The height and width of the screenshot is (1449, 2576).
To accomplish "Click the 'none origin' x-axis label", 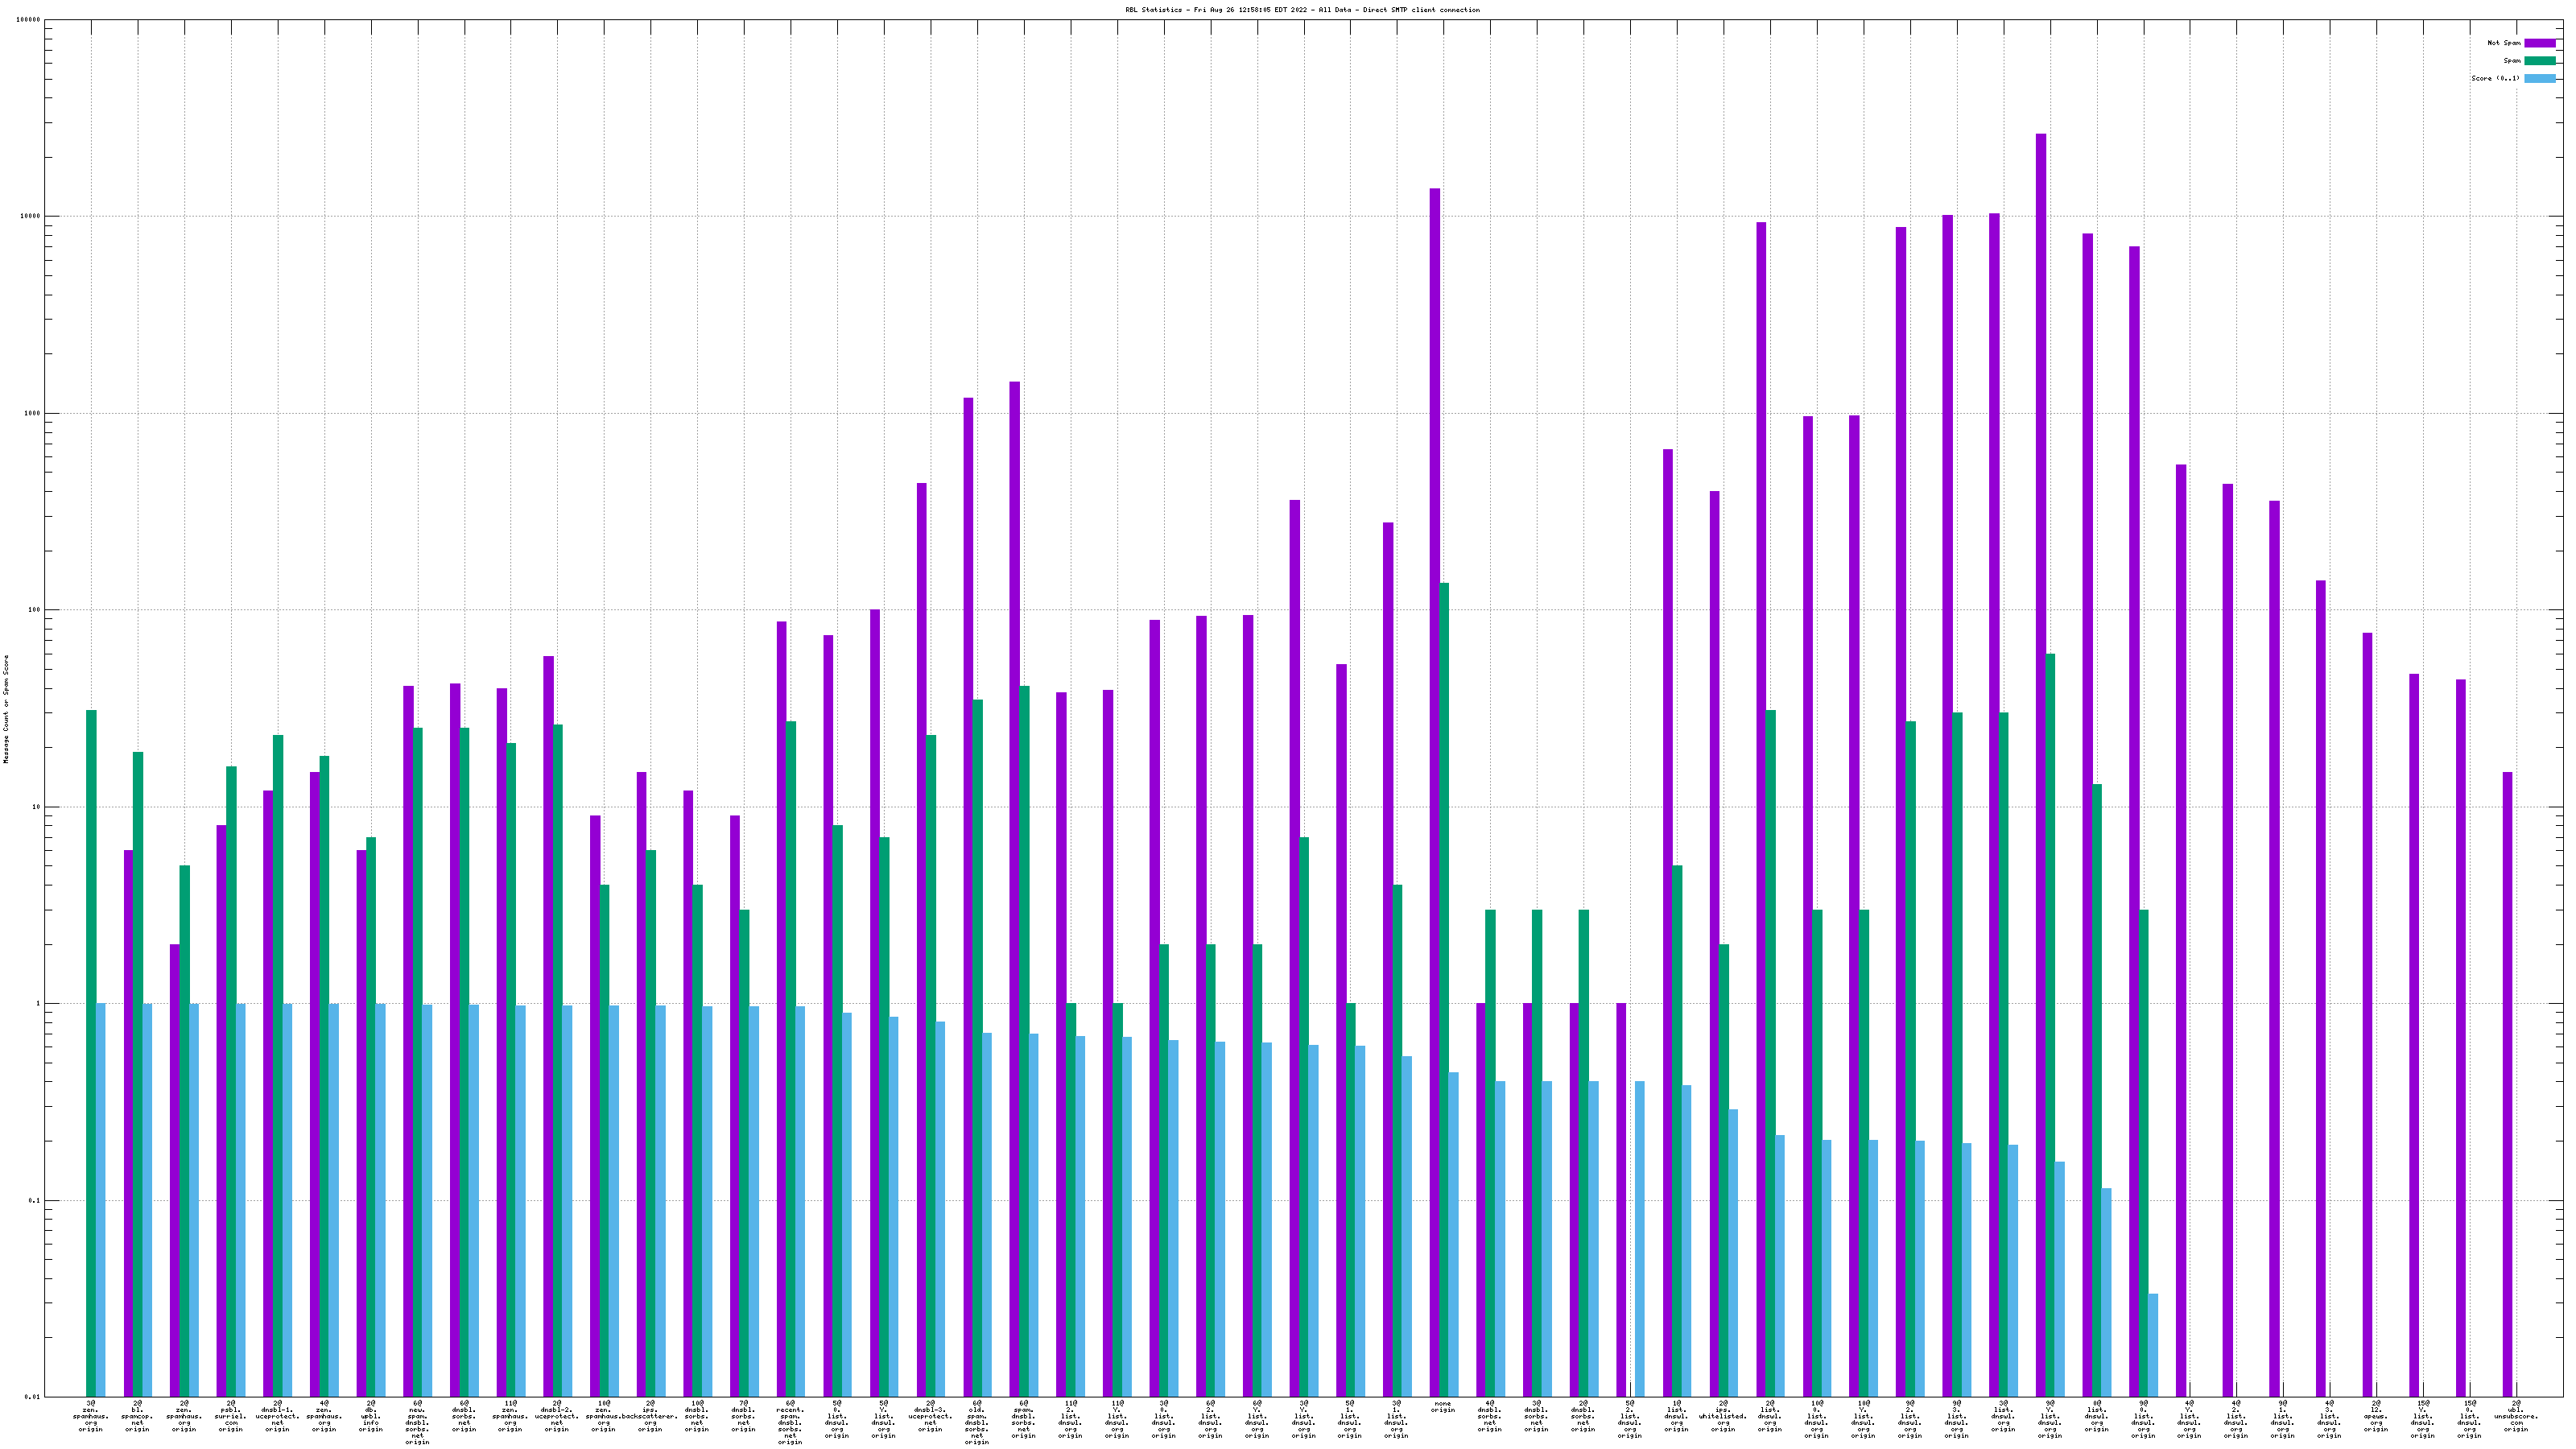I will click(1442, 1407).
